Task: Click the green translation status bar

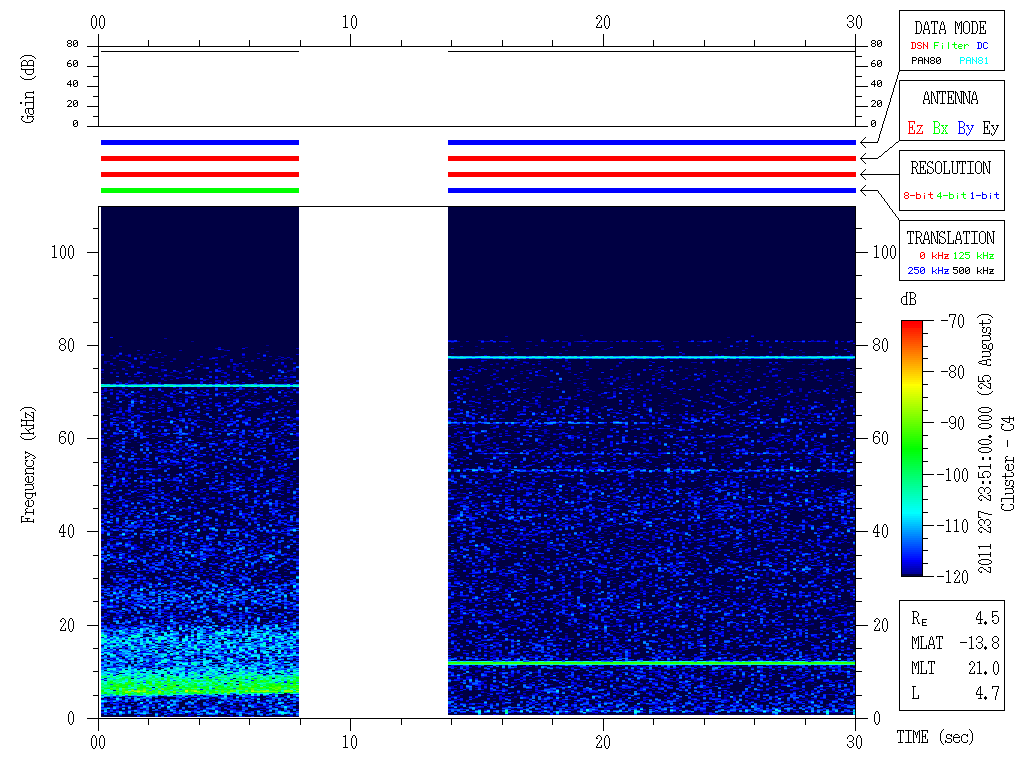Action: [x=200, y=191]
